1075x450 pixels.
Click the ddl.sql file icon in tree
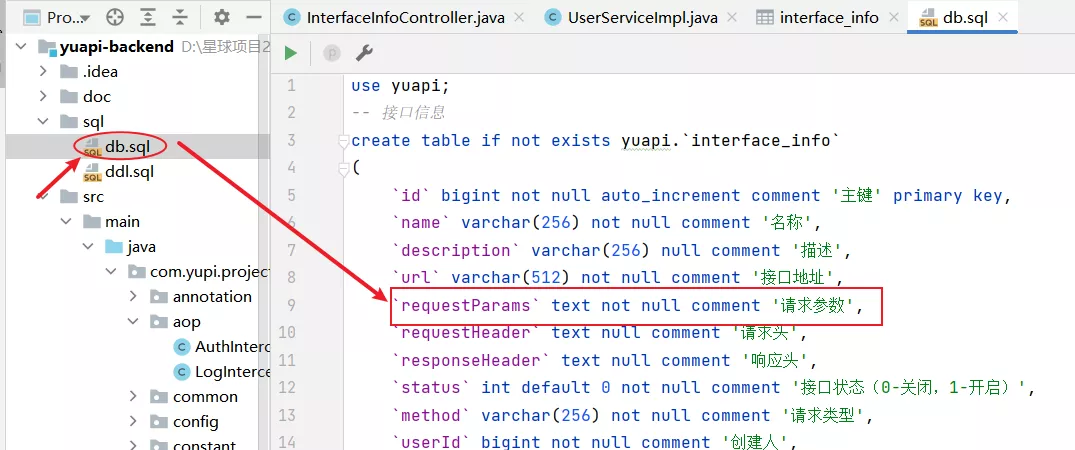[92, 171]
